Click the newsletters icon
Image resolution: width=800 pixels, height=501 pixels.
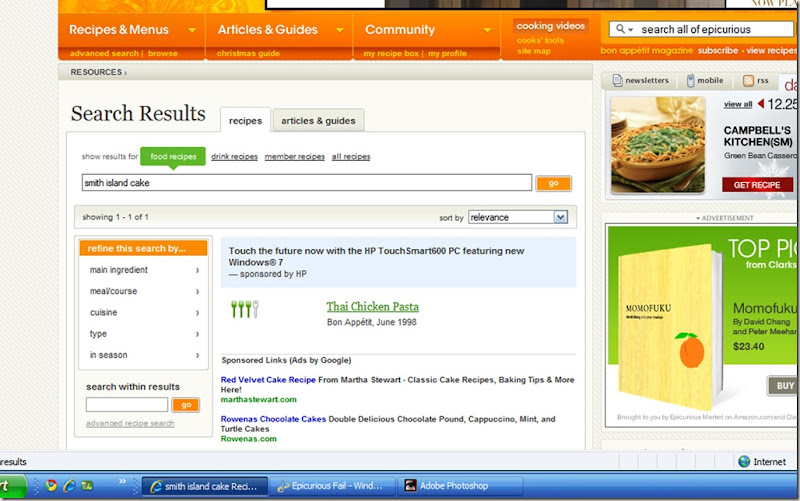point(617,81)
